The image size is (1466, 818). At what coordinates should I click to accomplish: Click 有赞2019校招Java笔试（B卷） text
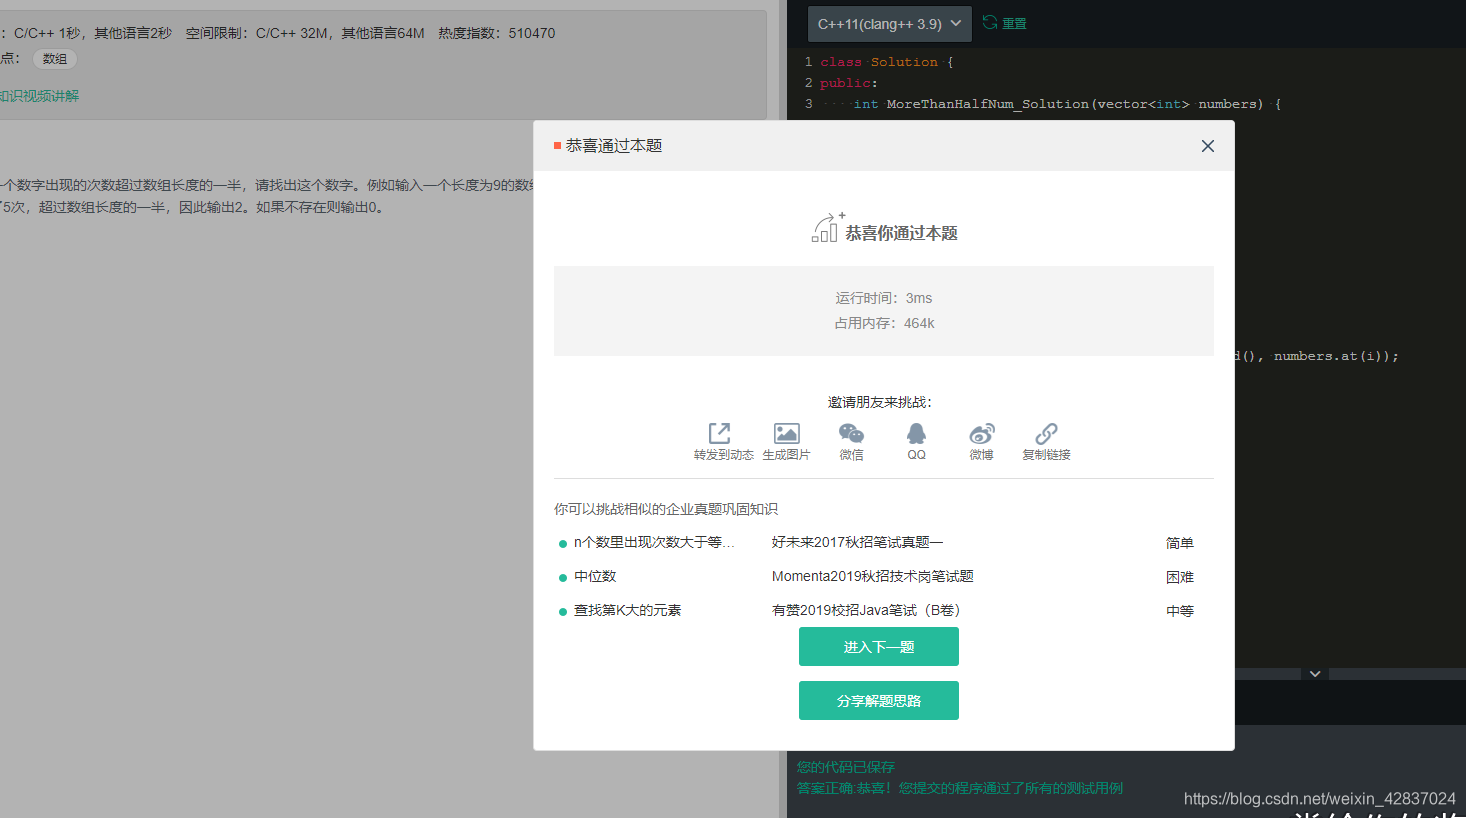[866, 610]
